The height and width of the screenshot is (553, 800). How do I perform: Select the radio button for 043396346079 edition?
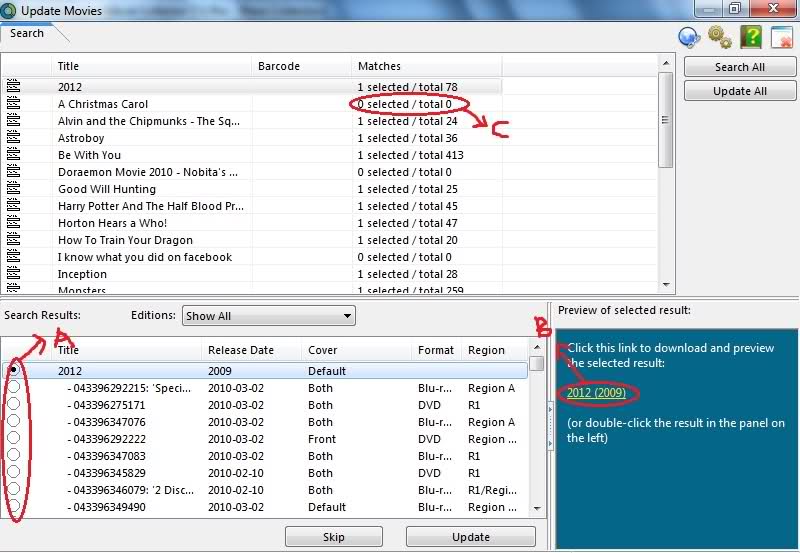(14, 489)
